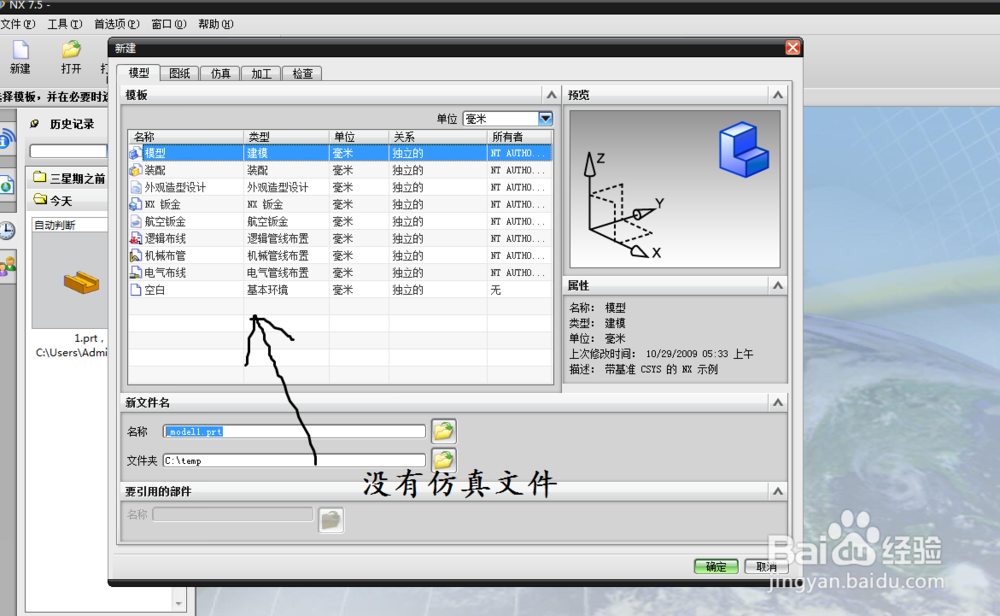Collapse the 要引用的部件 section

(x=778, y=490)
